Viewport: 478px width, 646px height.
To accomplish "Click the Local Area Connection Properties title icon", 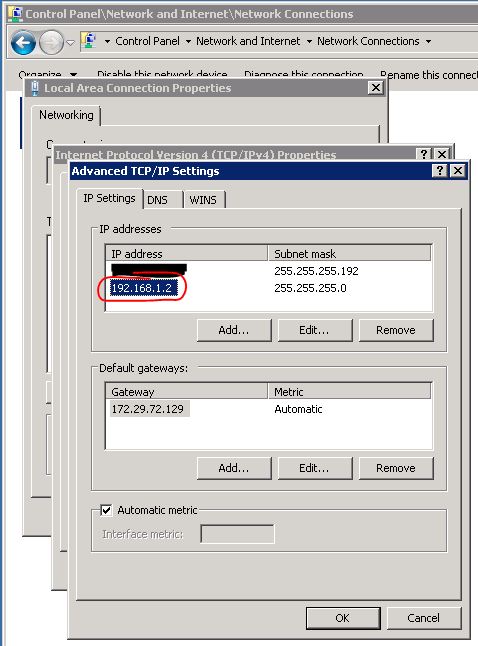I will pyautogui.click(x=35, y=88).
